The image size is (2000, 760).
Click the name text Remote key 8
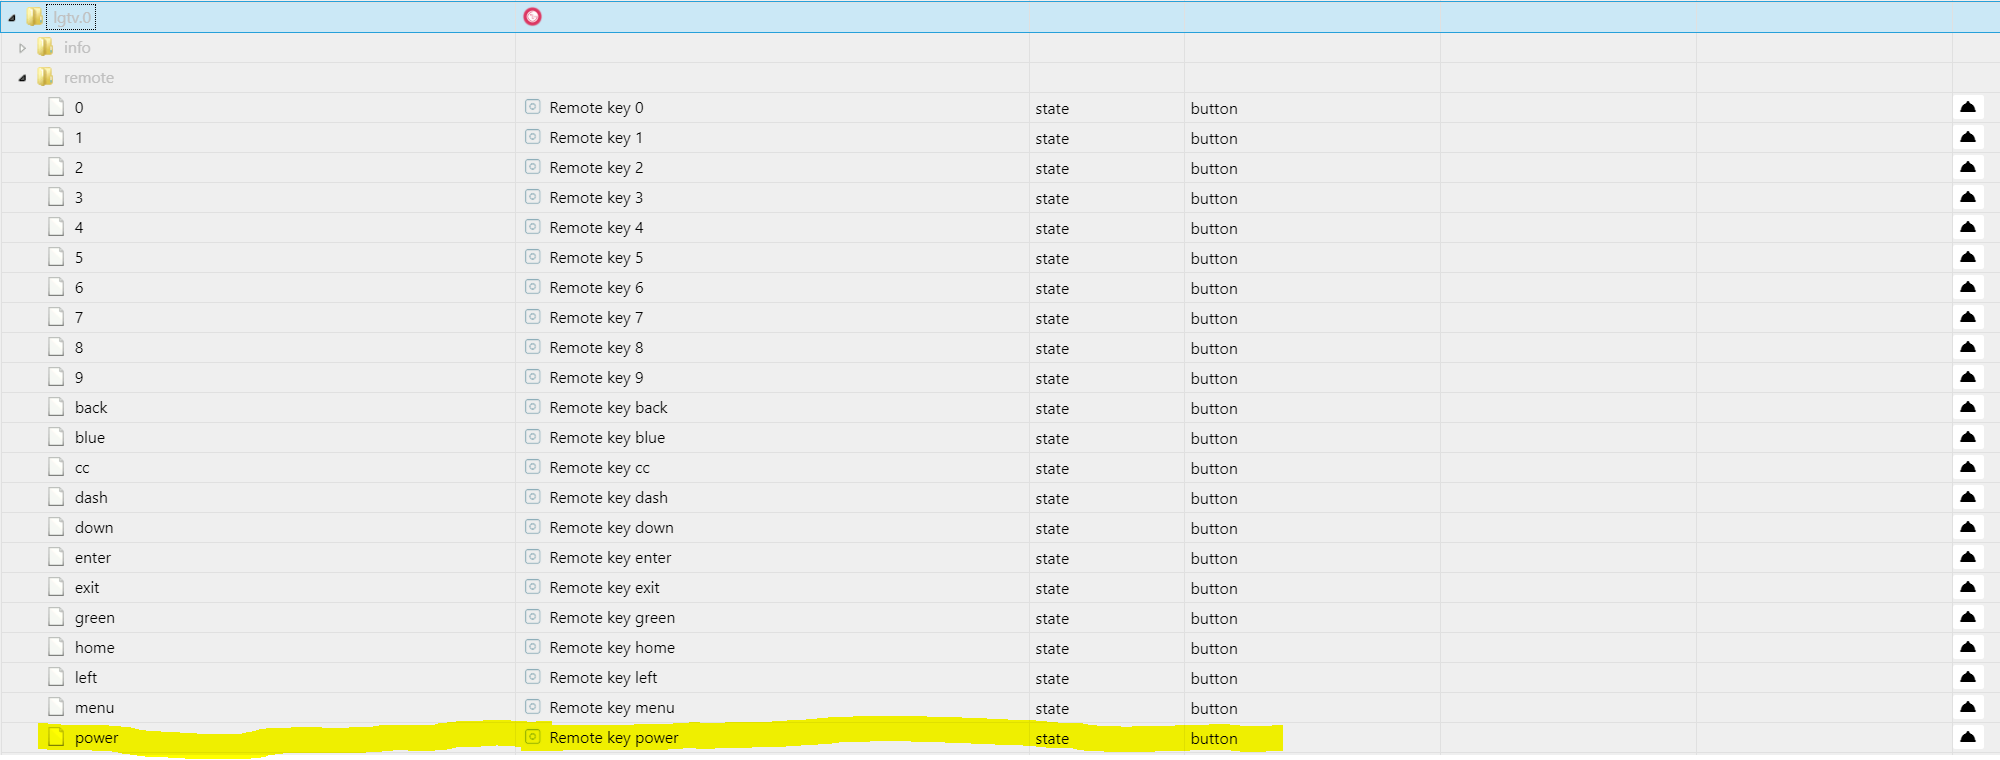(x=596, y=348)
